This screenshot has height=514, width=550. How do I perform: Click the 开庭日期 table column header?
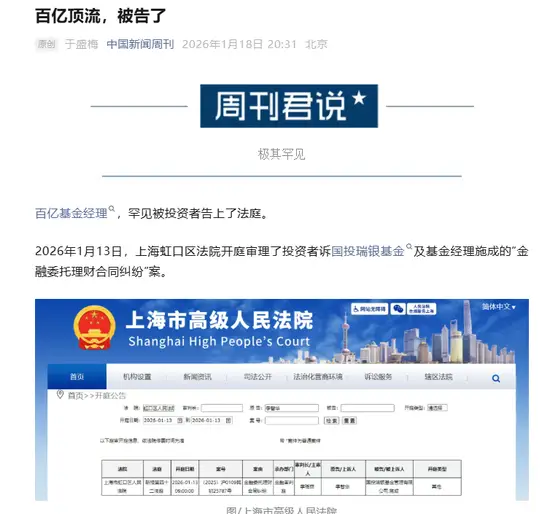pyautogui.click(x=185, y=469)
